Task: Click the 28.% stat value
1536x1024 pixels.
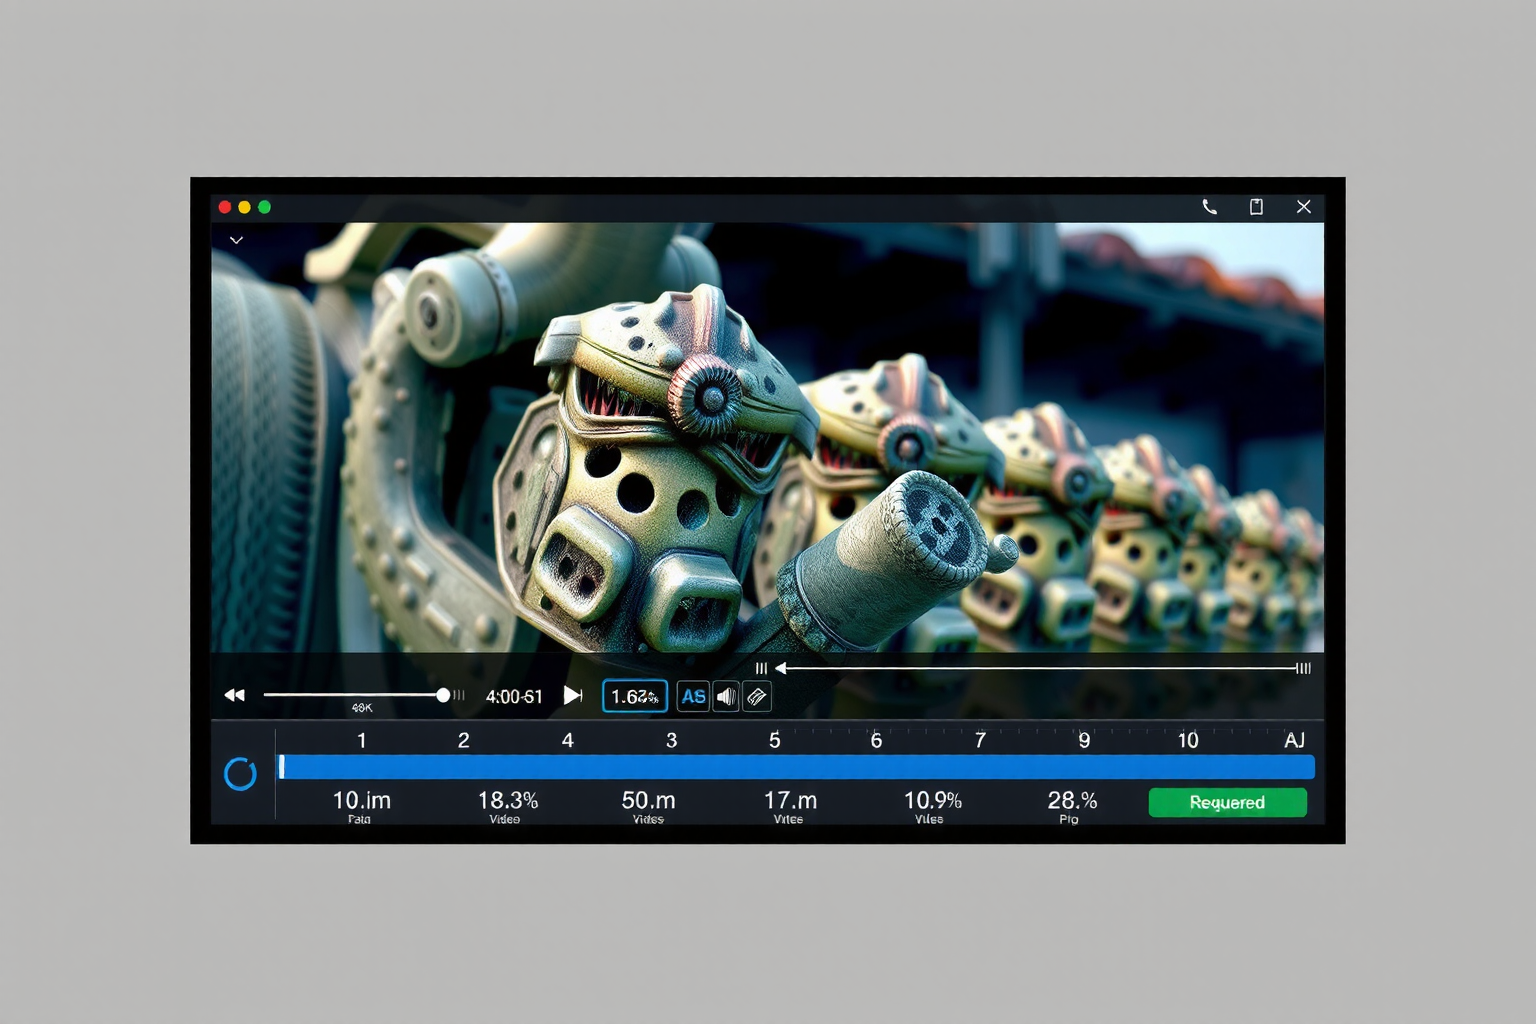Action: (1072, 801)
